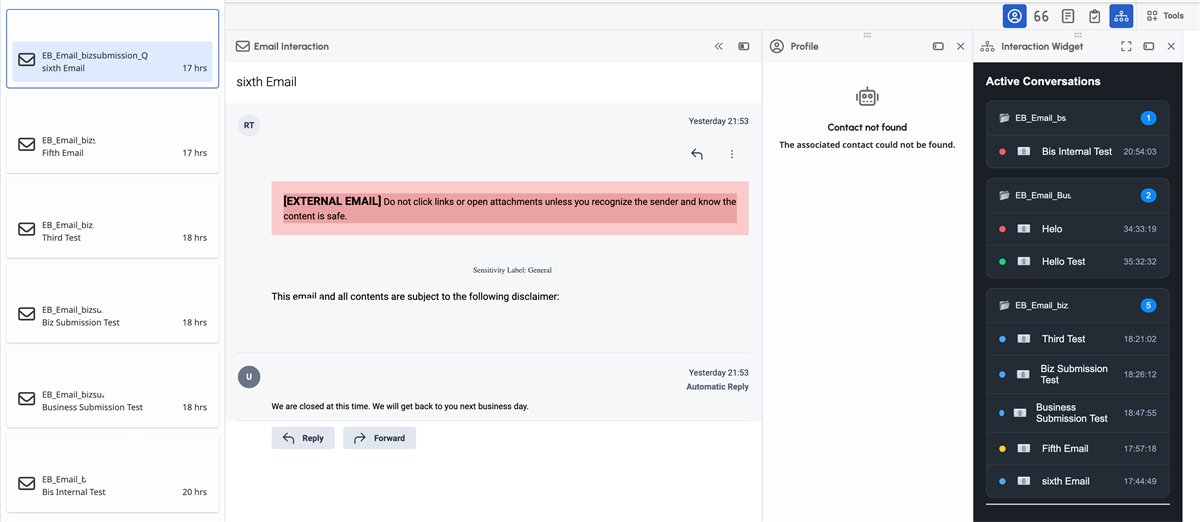
Task: Click the EXTERNAL EMAIL warning banner
Action: point(510,208)
